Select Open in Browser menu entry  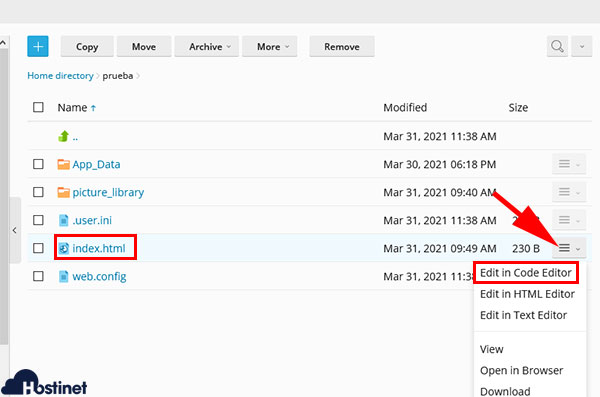tap(521, 371)
